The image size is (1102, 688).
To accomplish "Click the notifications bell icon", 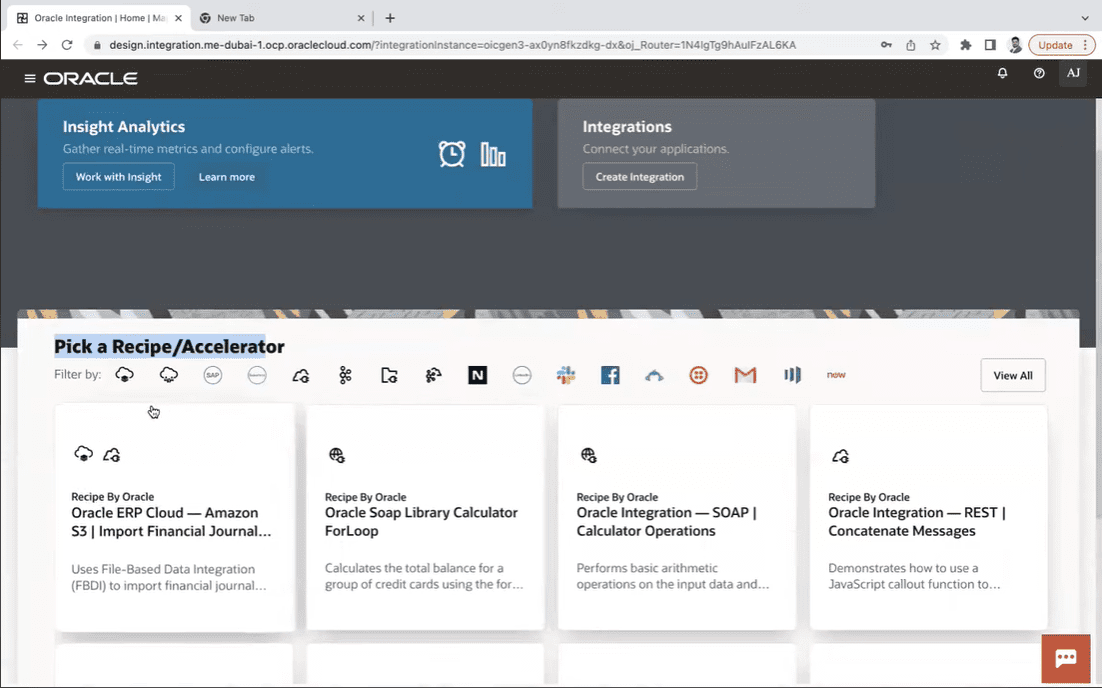I will point(1002,73).
